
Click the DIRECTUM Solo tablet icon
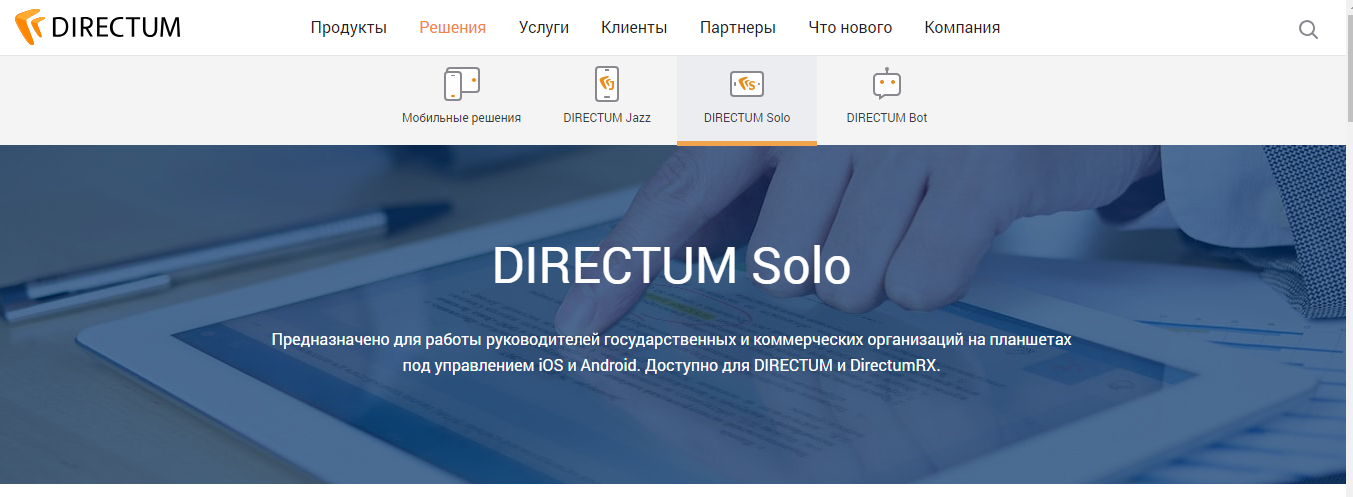(x=747, y=84)
